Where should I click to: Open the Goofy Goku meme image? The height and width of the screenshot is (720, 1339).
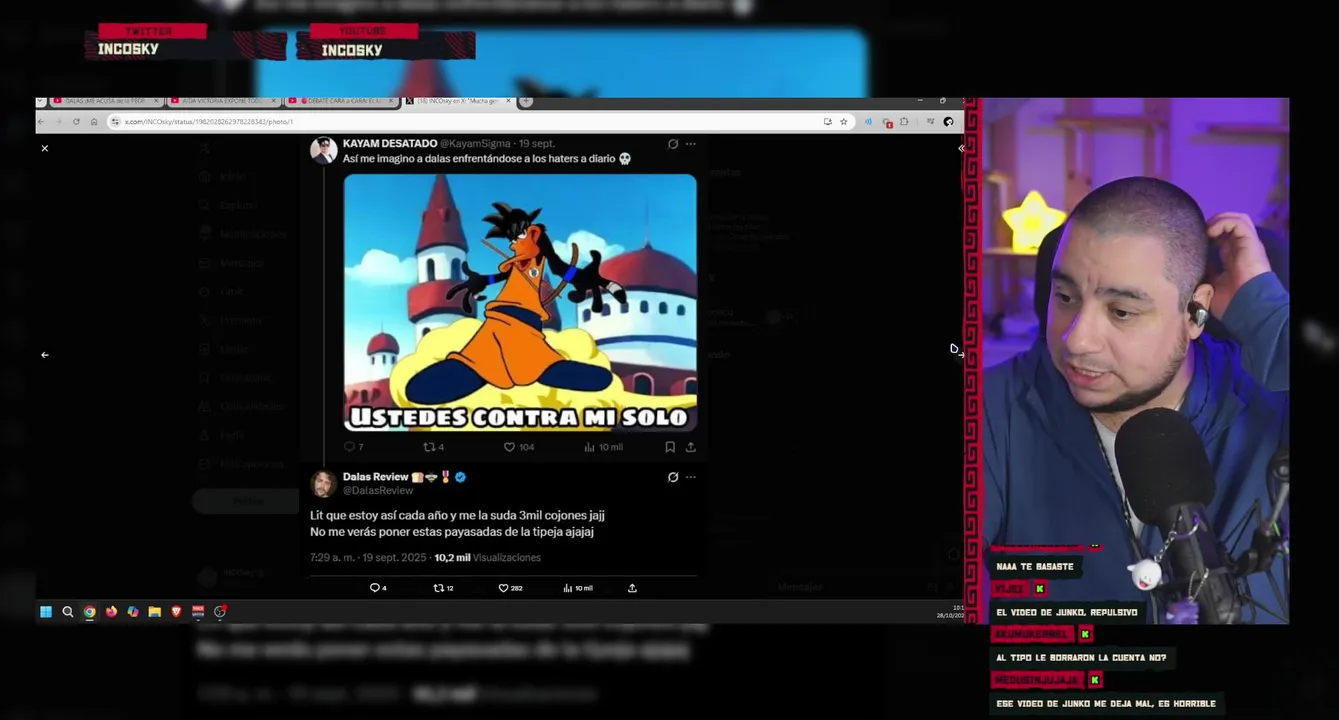[520, 303]
